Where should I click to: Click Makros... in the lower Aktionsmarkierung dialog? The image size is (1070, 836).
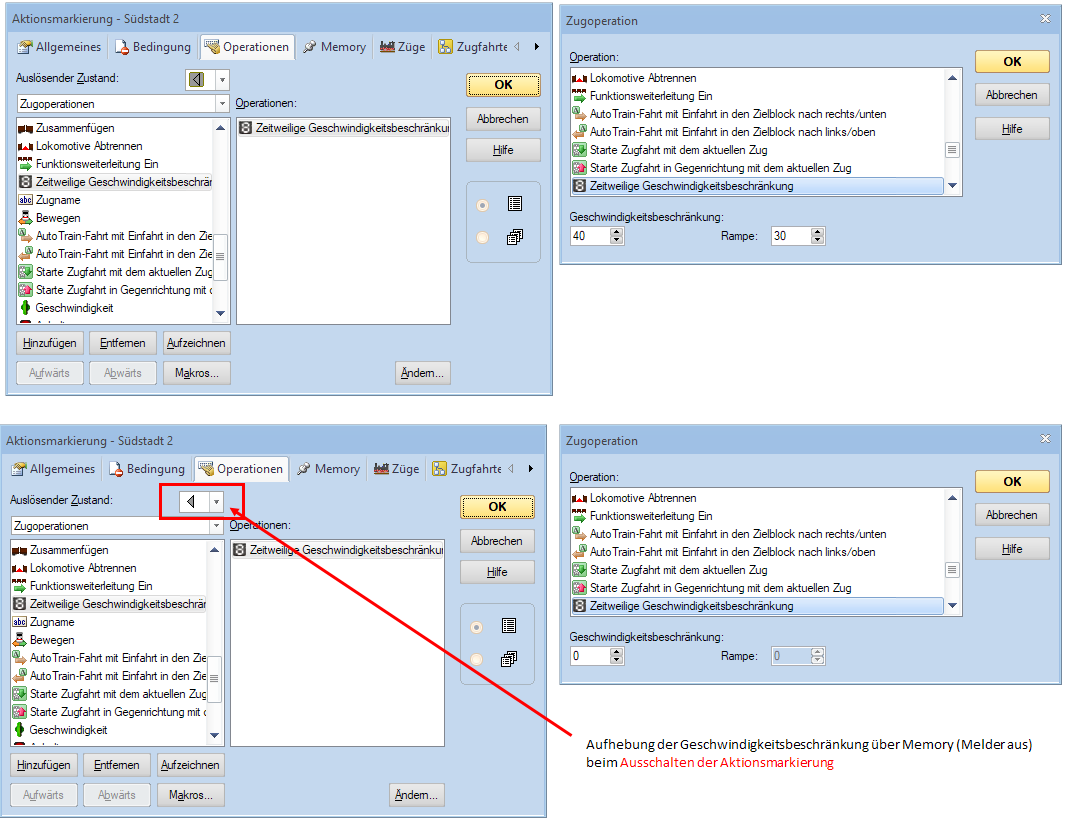pos(192,795)
